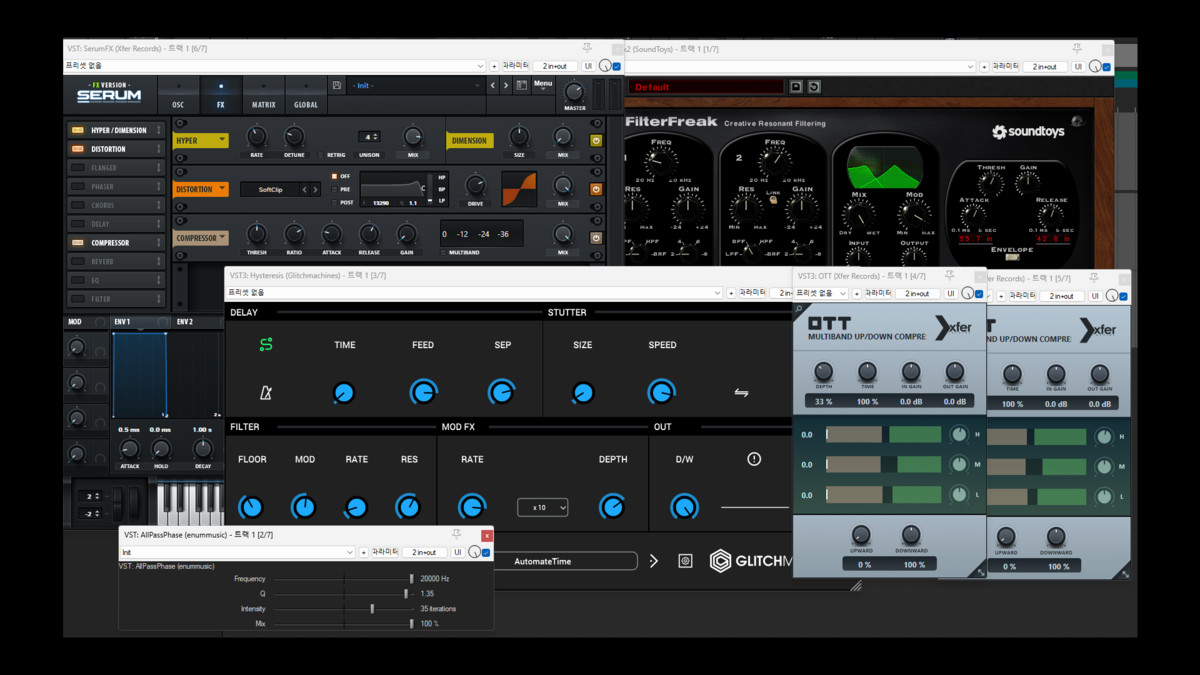The image size is (1200, 675).
Task: Click the OTT magnifier icon
Action: [799, 310]
